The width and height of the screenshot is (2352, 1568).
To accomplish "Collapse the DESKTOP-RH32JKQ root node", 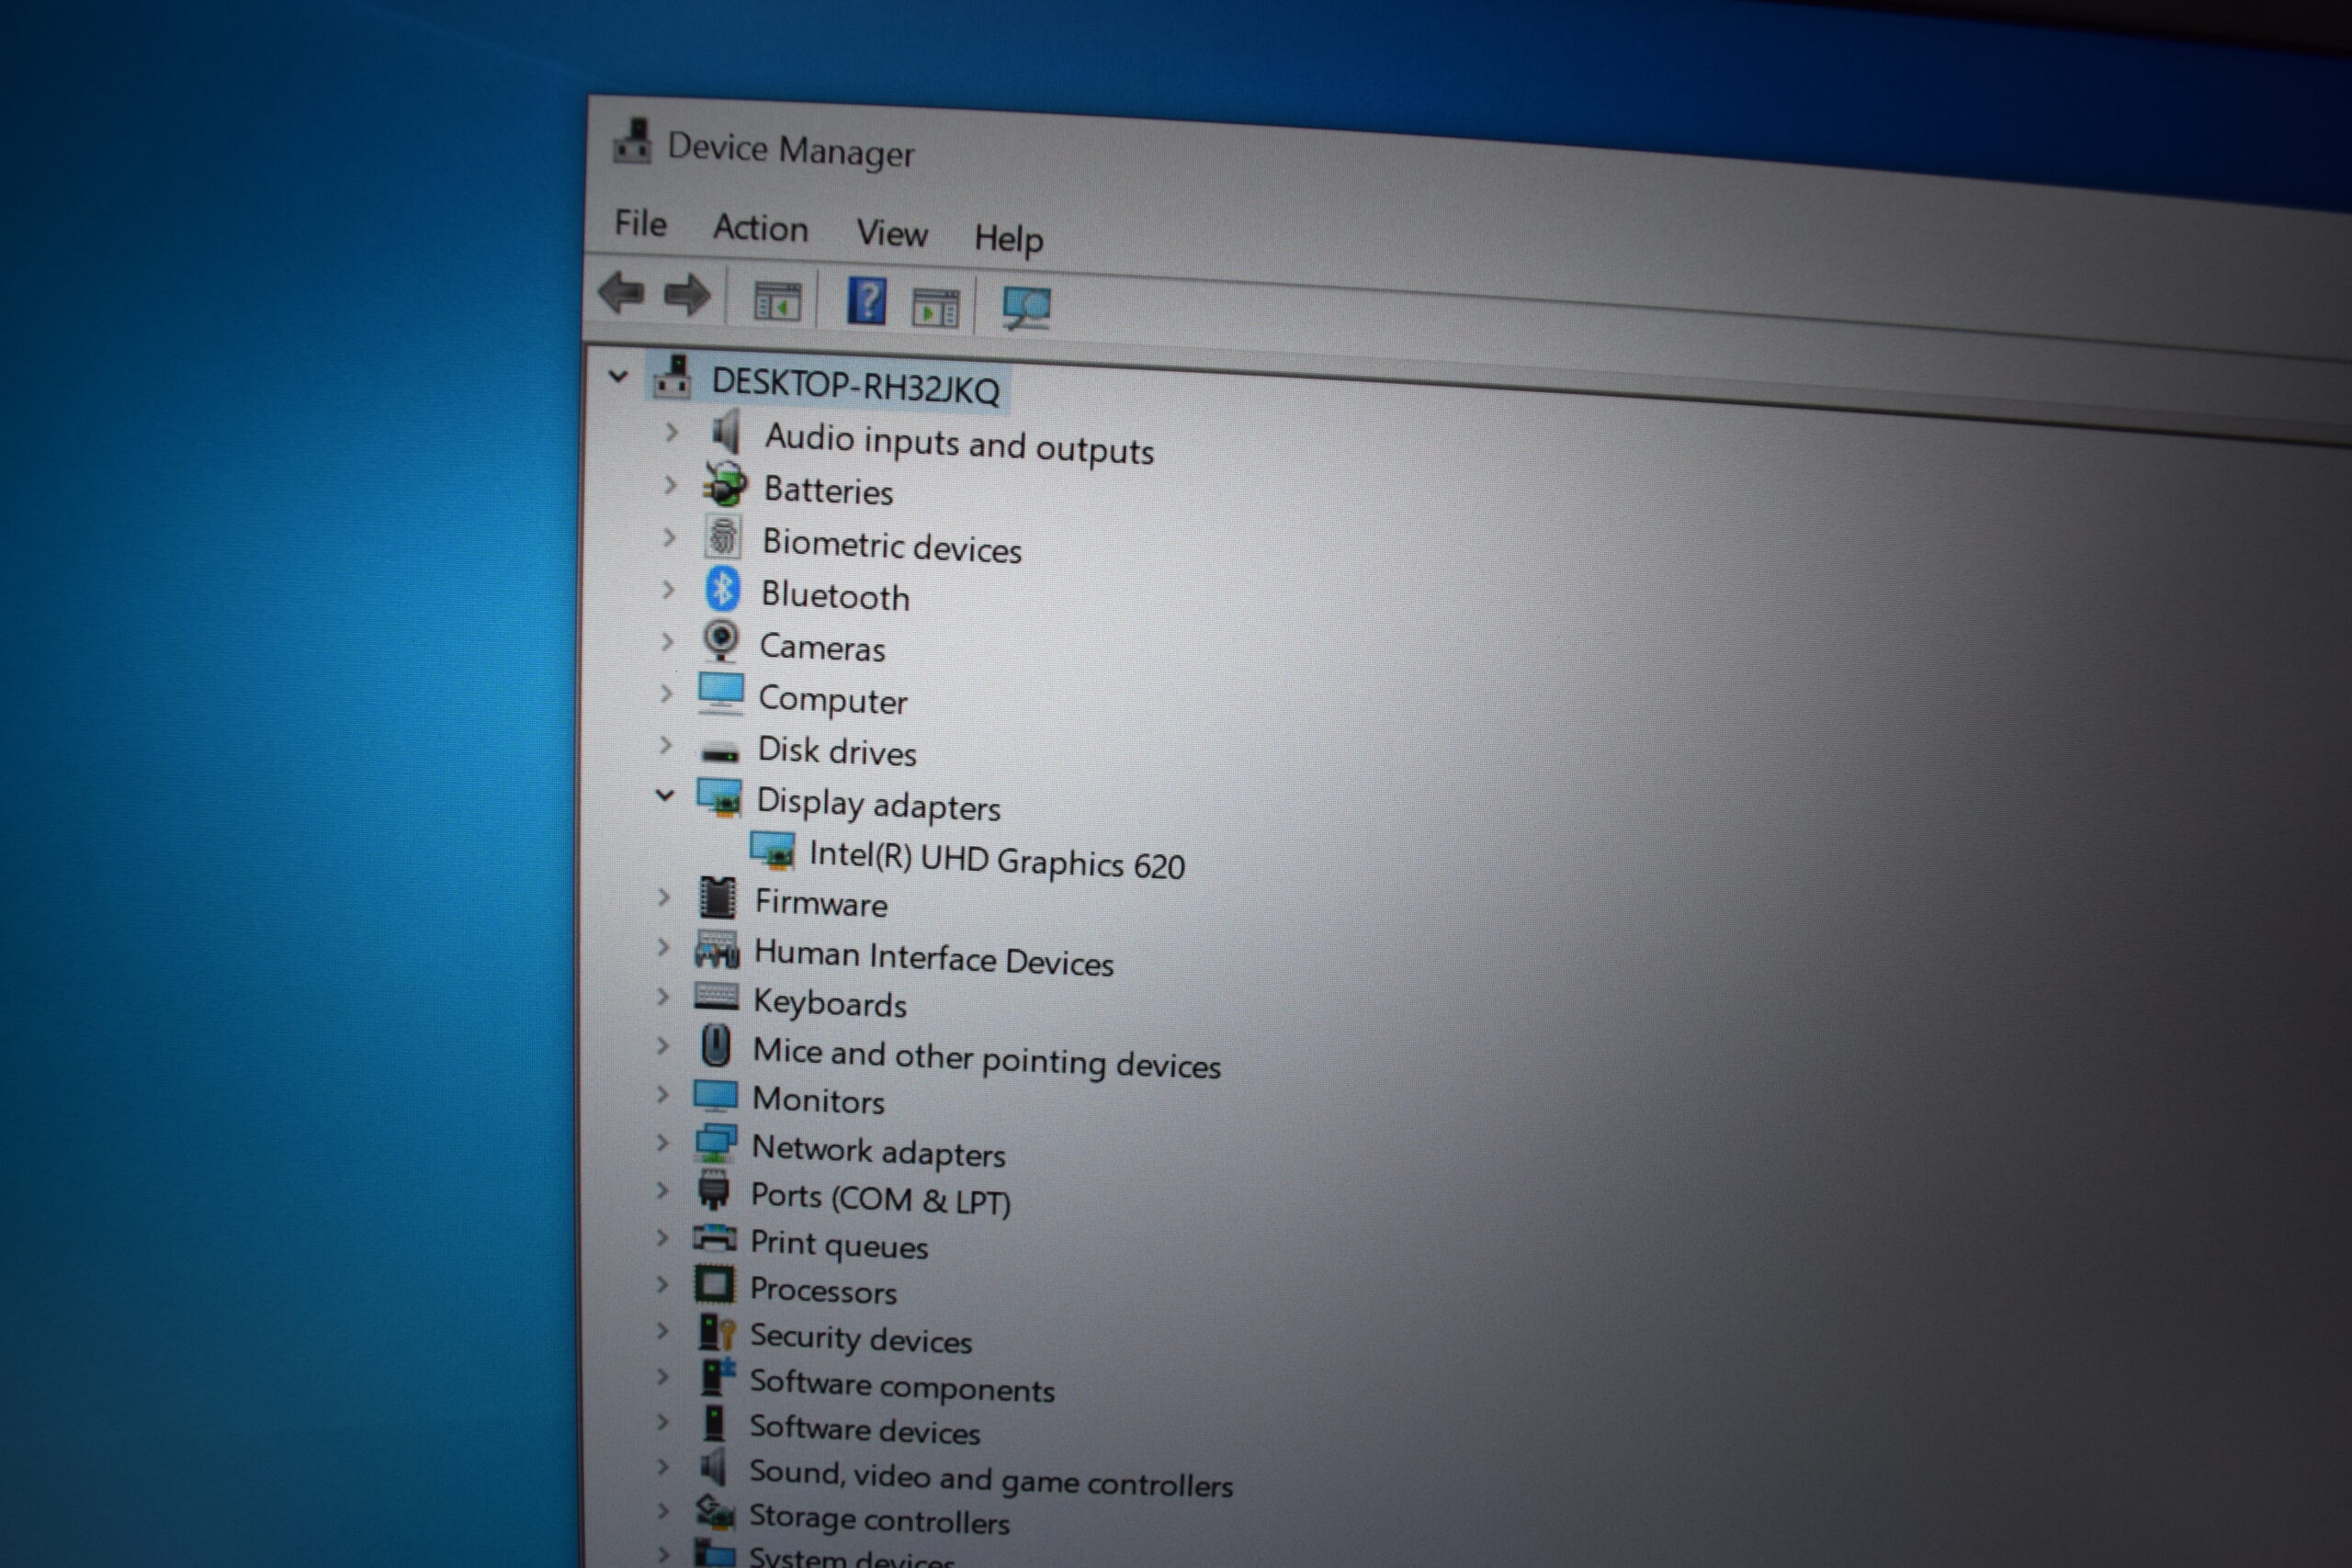I will 618,377.
